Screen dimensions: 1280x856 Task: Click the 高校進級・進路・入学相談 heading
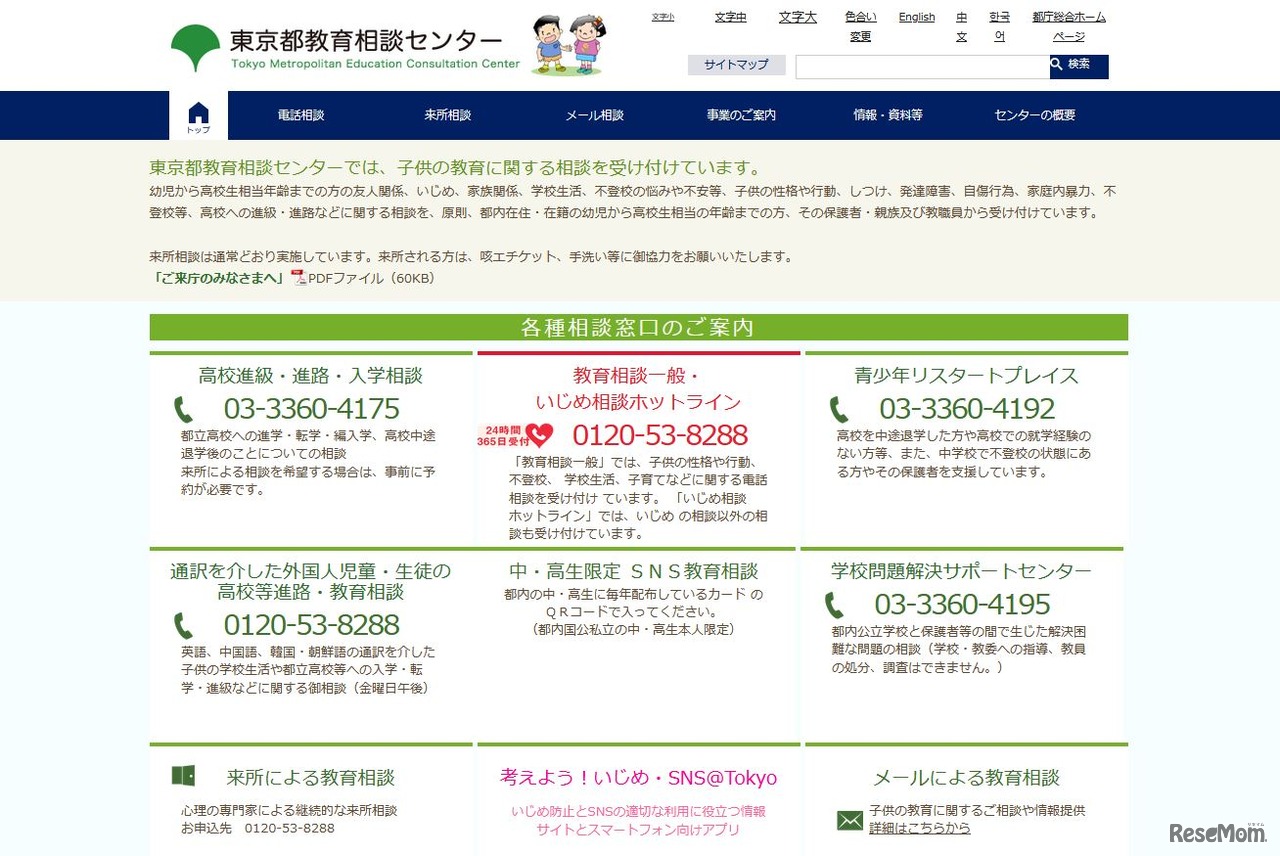pos(311,376)
